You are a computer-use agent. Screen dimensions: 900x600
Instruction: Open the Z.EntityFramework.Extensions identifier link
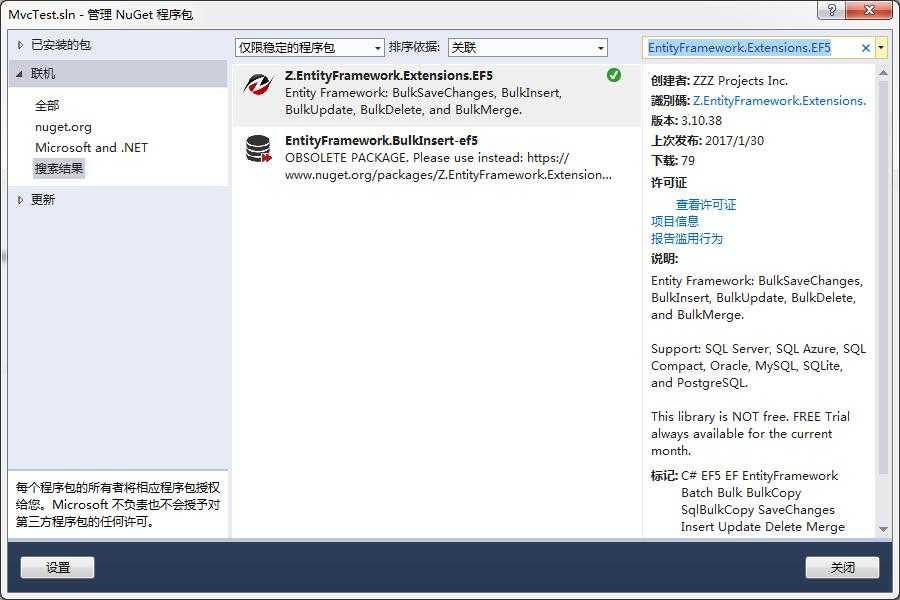tap(779, 101)
